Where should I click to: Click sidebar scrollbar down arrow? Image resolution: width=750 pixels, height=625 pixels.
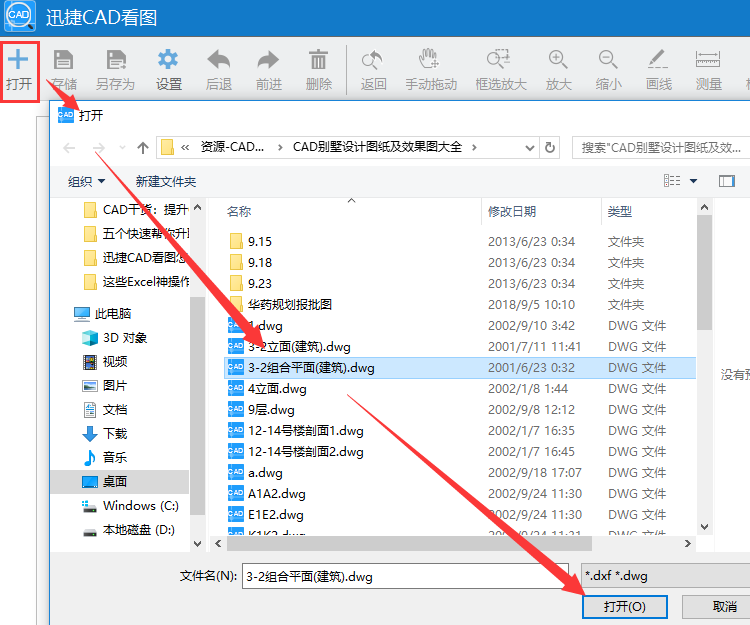tap(197, 543)
